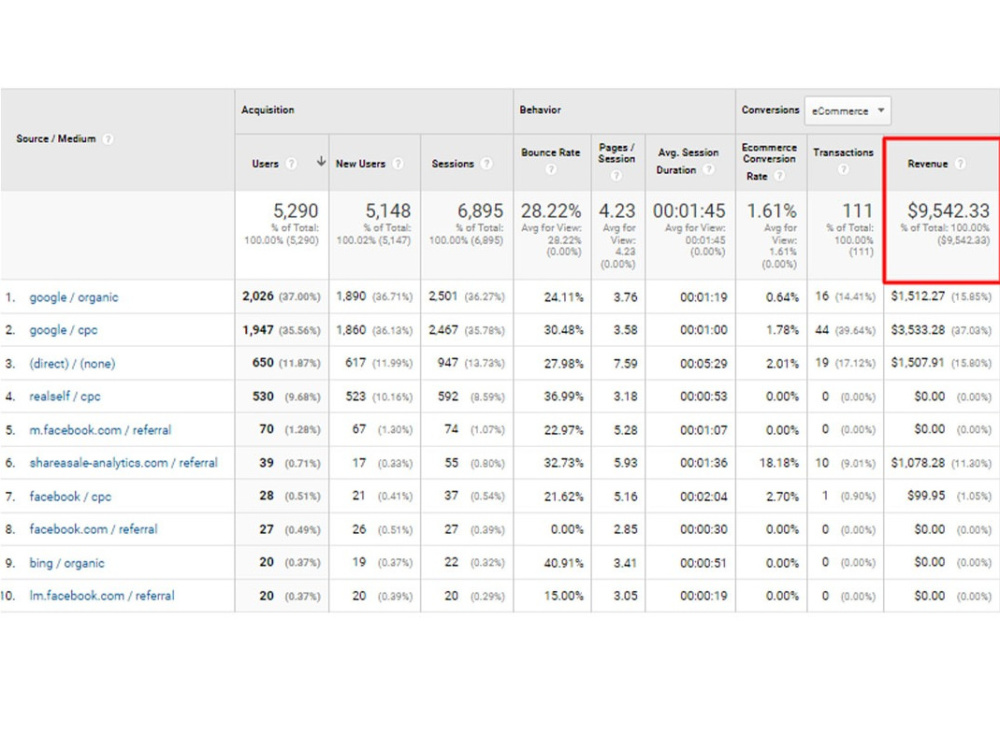This screenshot has width=1000, height=750.
Task: Select google / organic revenue $1,512.27
Action: tap(918, 297)
